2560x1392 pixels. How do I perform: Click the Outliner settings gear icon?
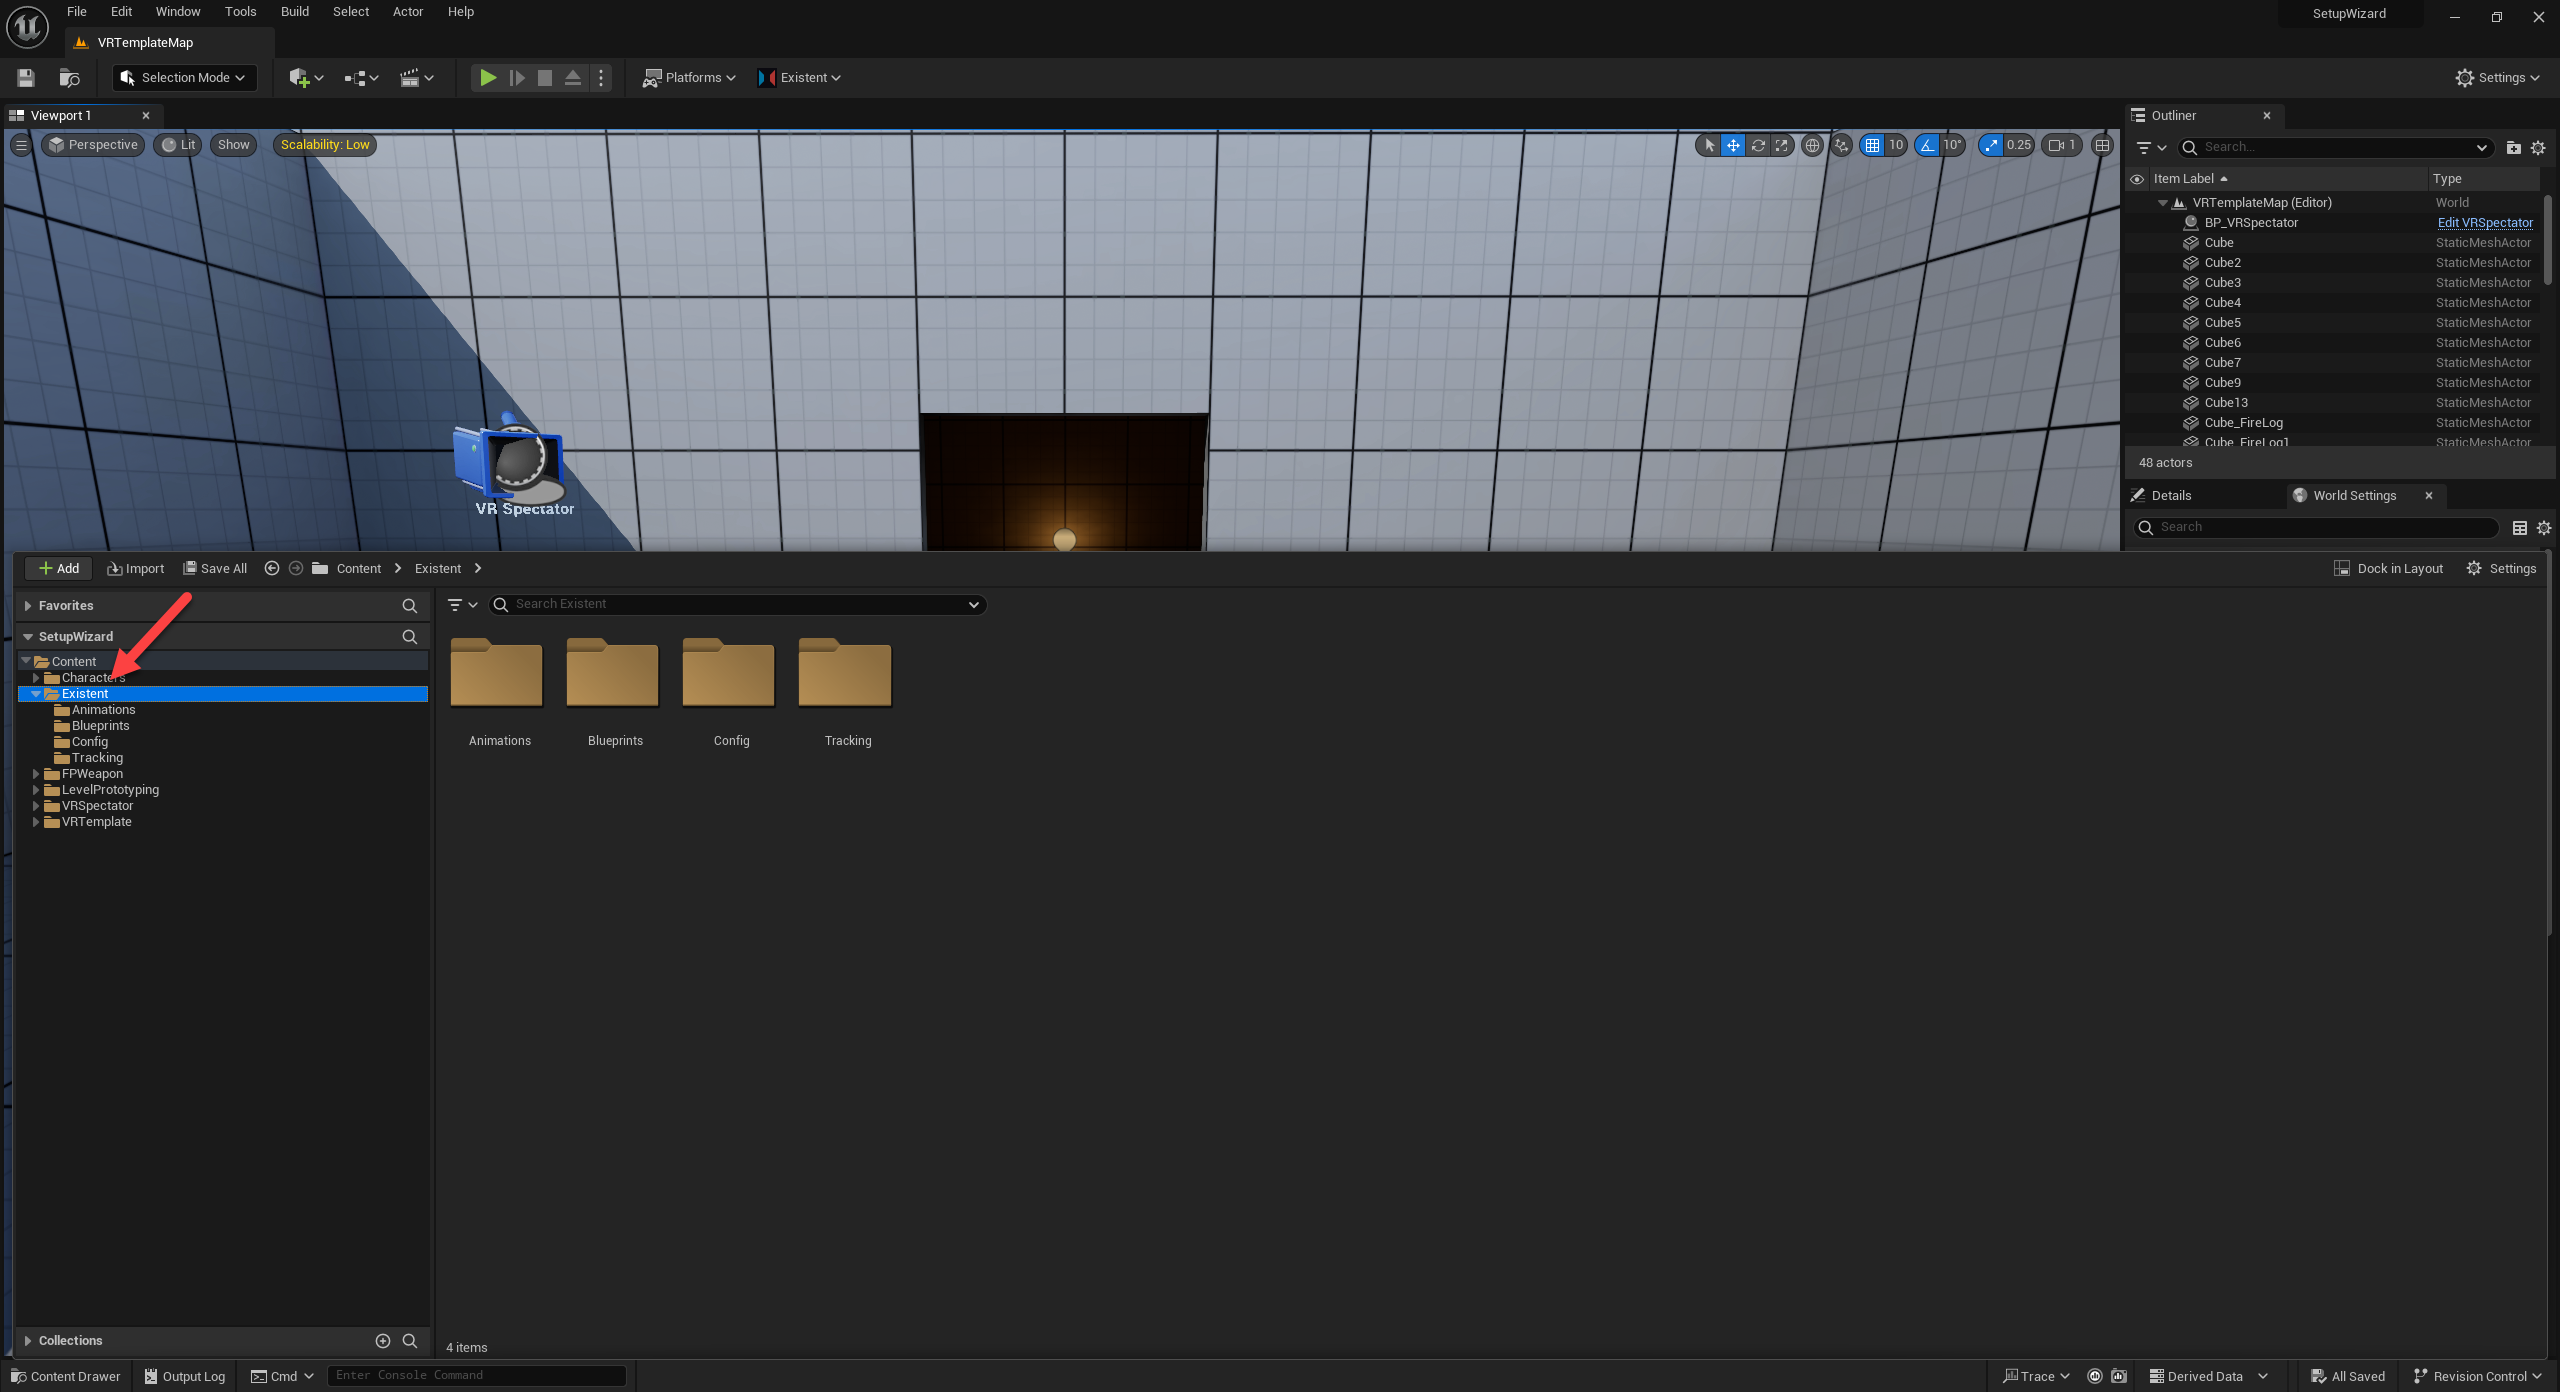click(2538, 147)
